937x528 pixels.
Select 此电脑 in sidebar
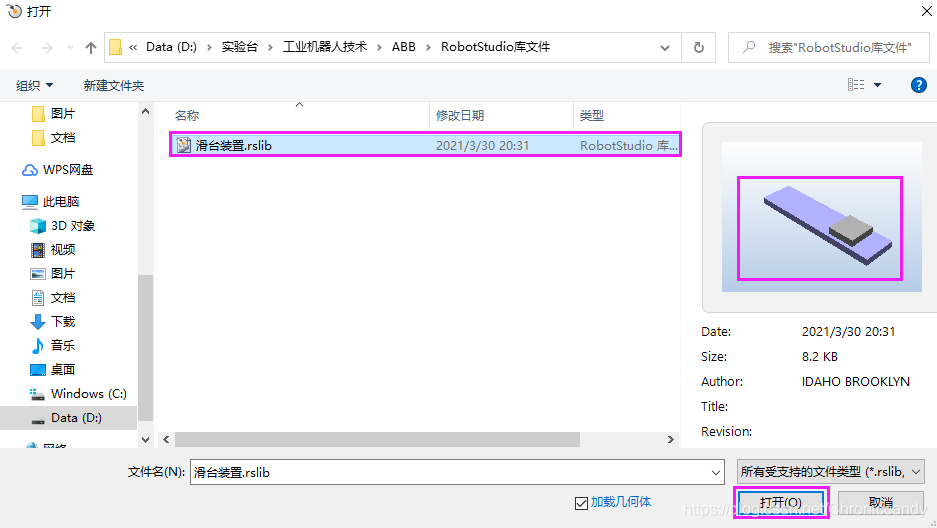coord(50,202)
